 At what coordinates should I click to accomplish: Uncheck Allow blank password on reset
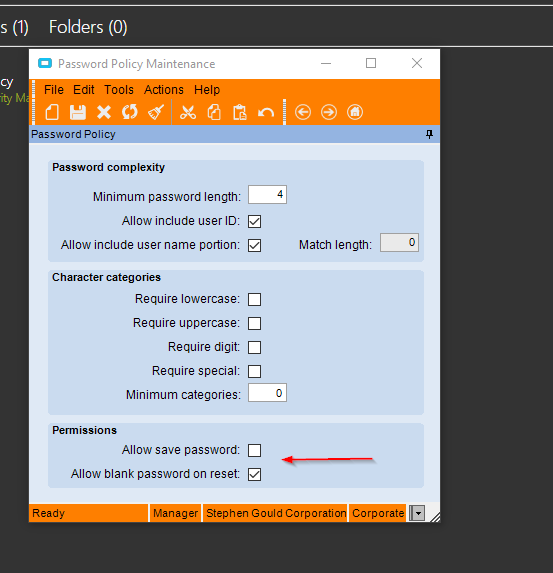(254, 475)
